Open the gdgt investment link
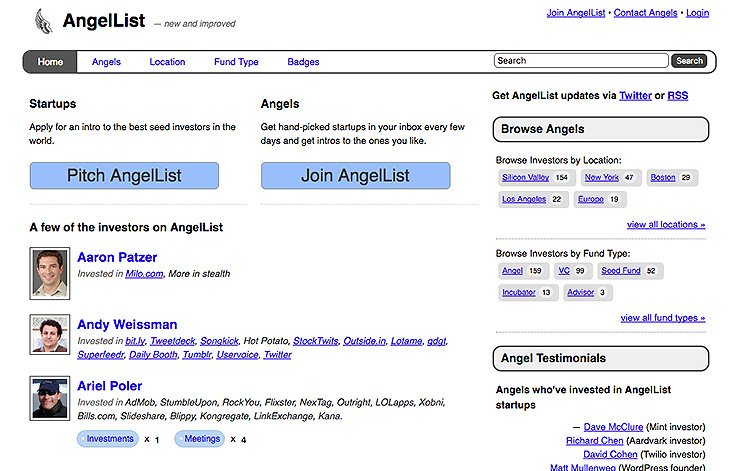 (x=437, y=341)
